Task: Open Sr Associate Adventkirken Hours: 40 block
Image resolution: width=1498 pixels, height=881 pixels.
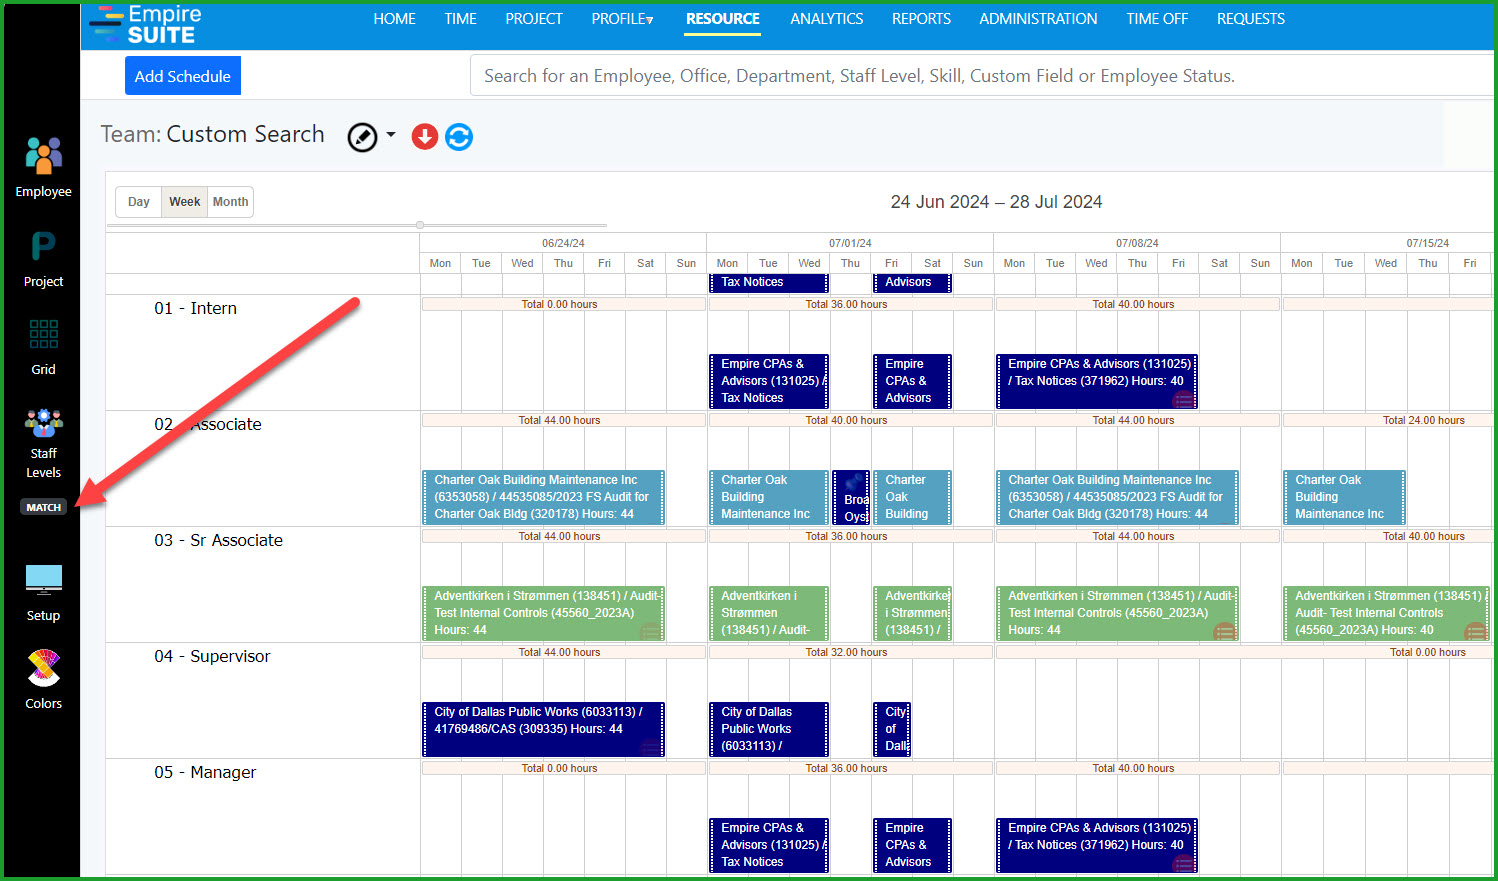Action: (x=1386, y=613)
